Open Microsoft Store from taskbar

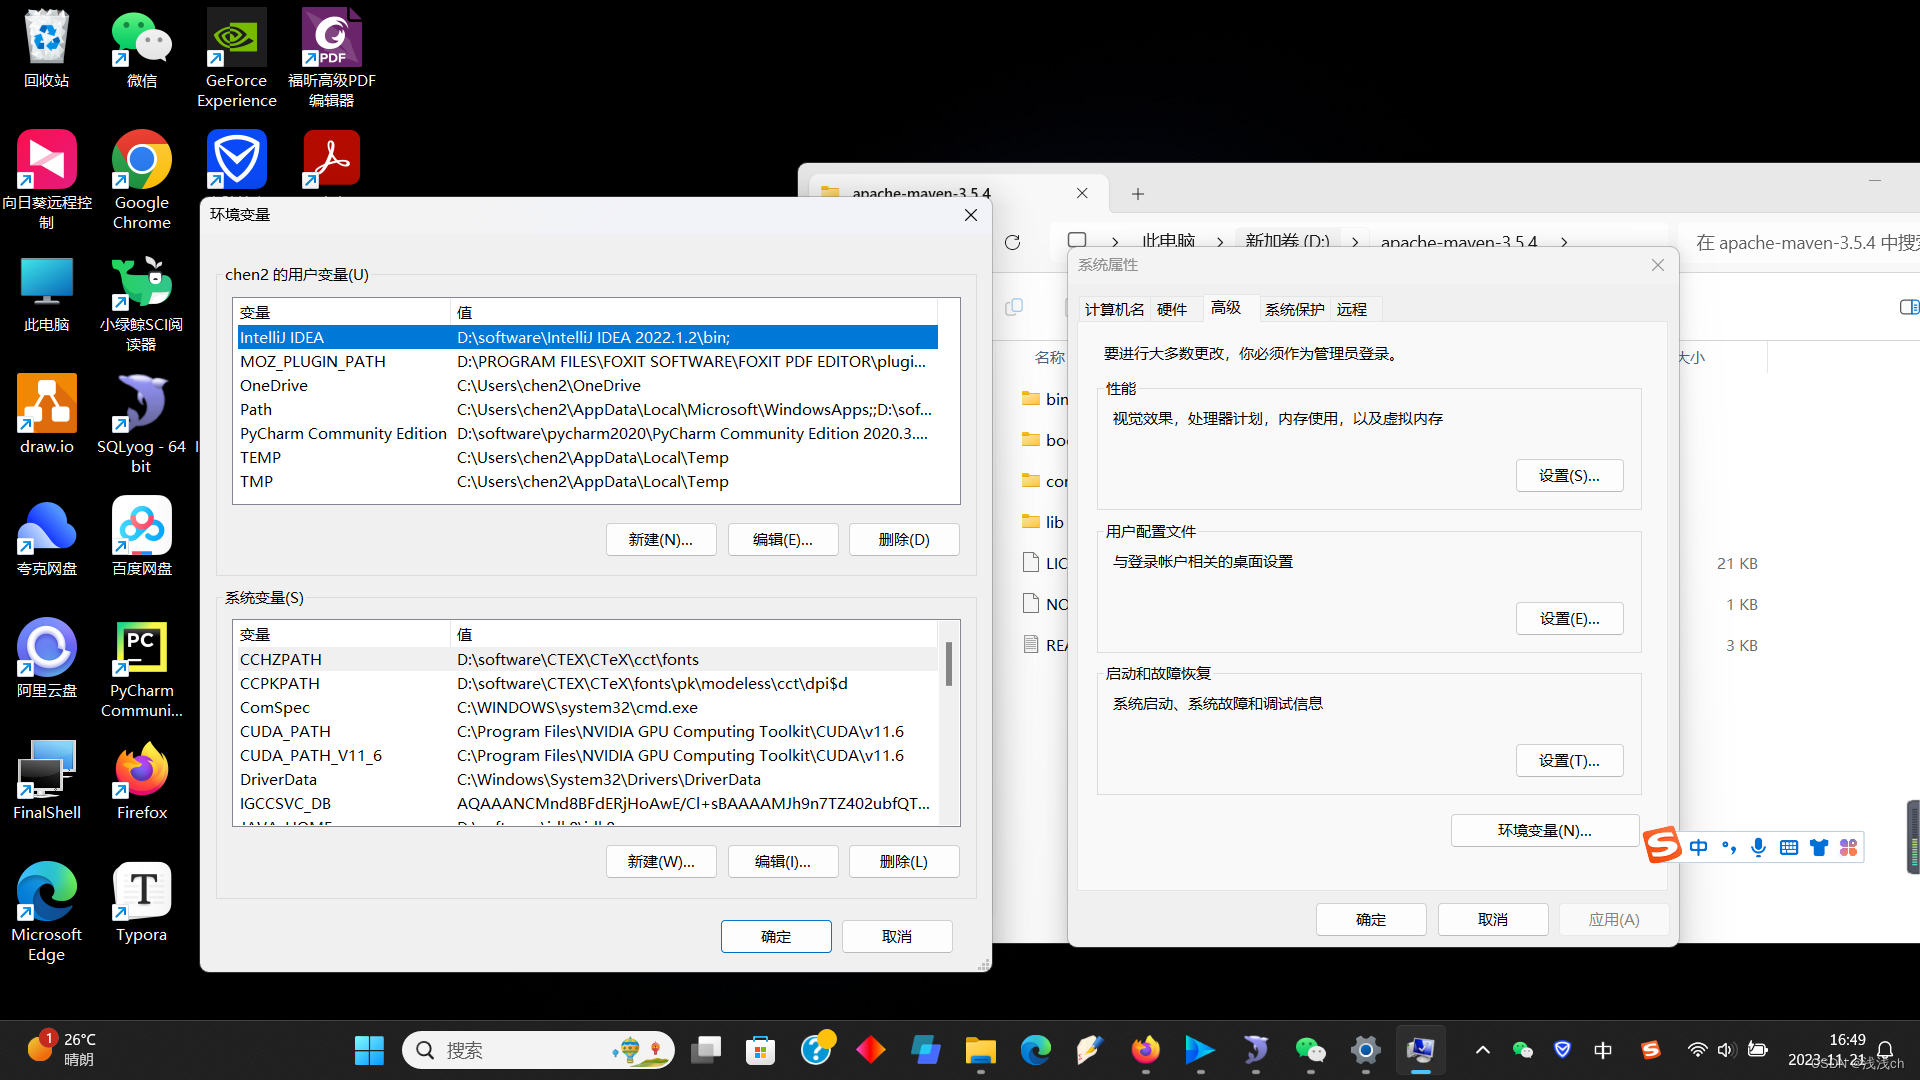click(761, 1050)
